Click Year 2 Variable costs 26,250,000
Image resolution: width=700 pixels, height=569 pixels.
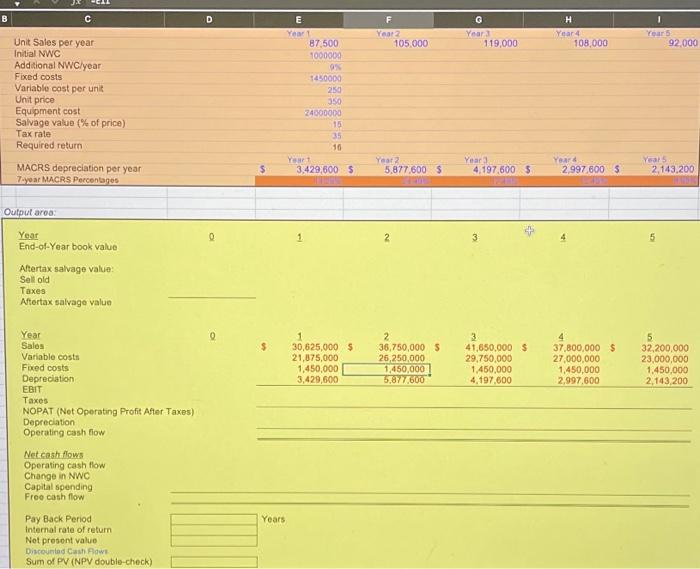[x=402, y=358]
